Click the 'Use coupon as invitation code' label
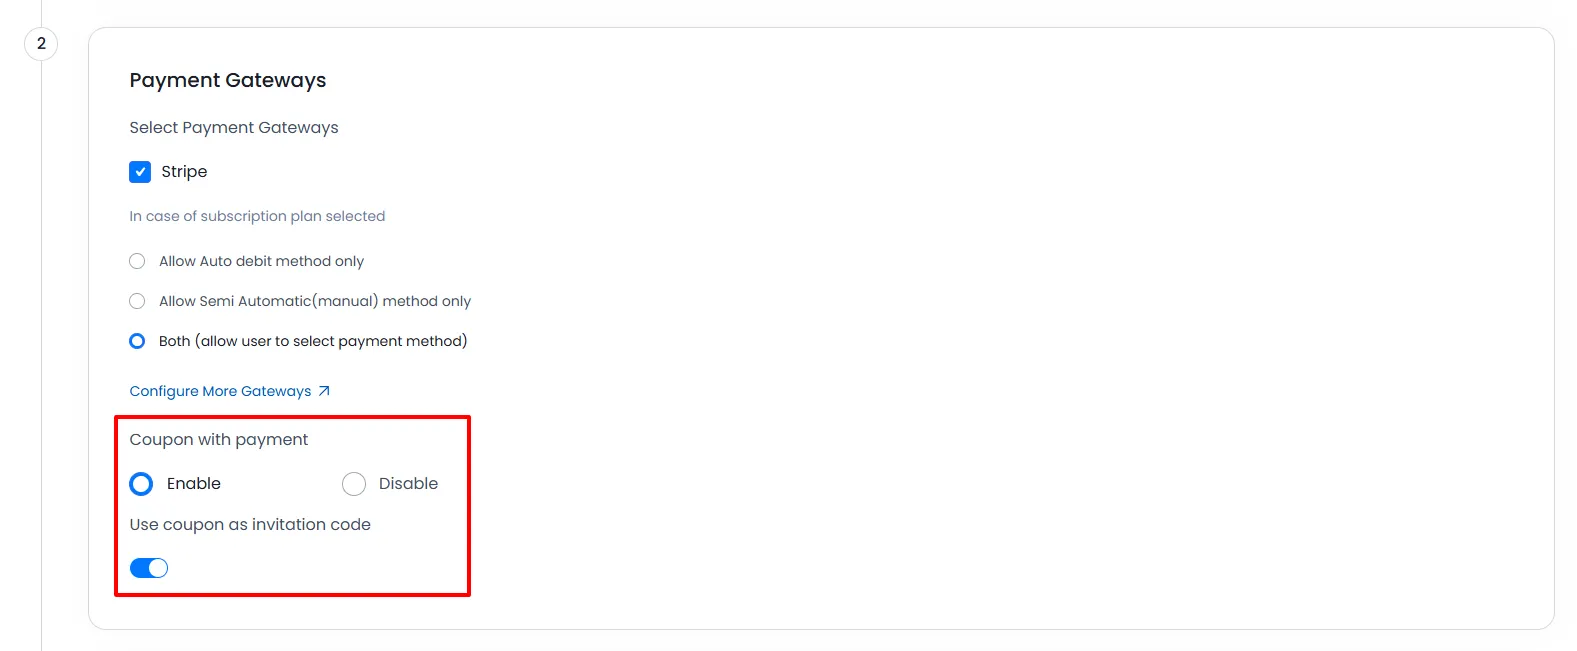 250,525
